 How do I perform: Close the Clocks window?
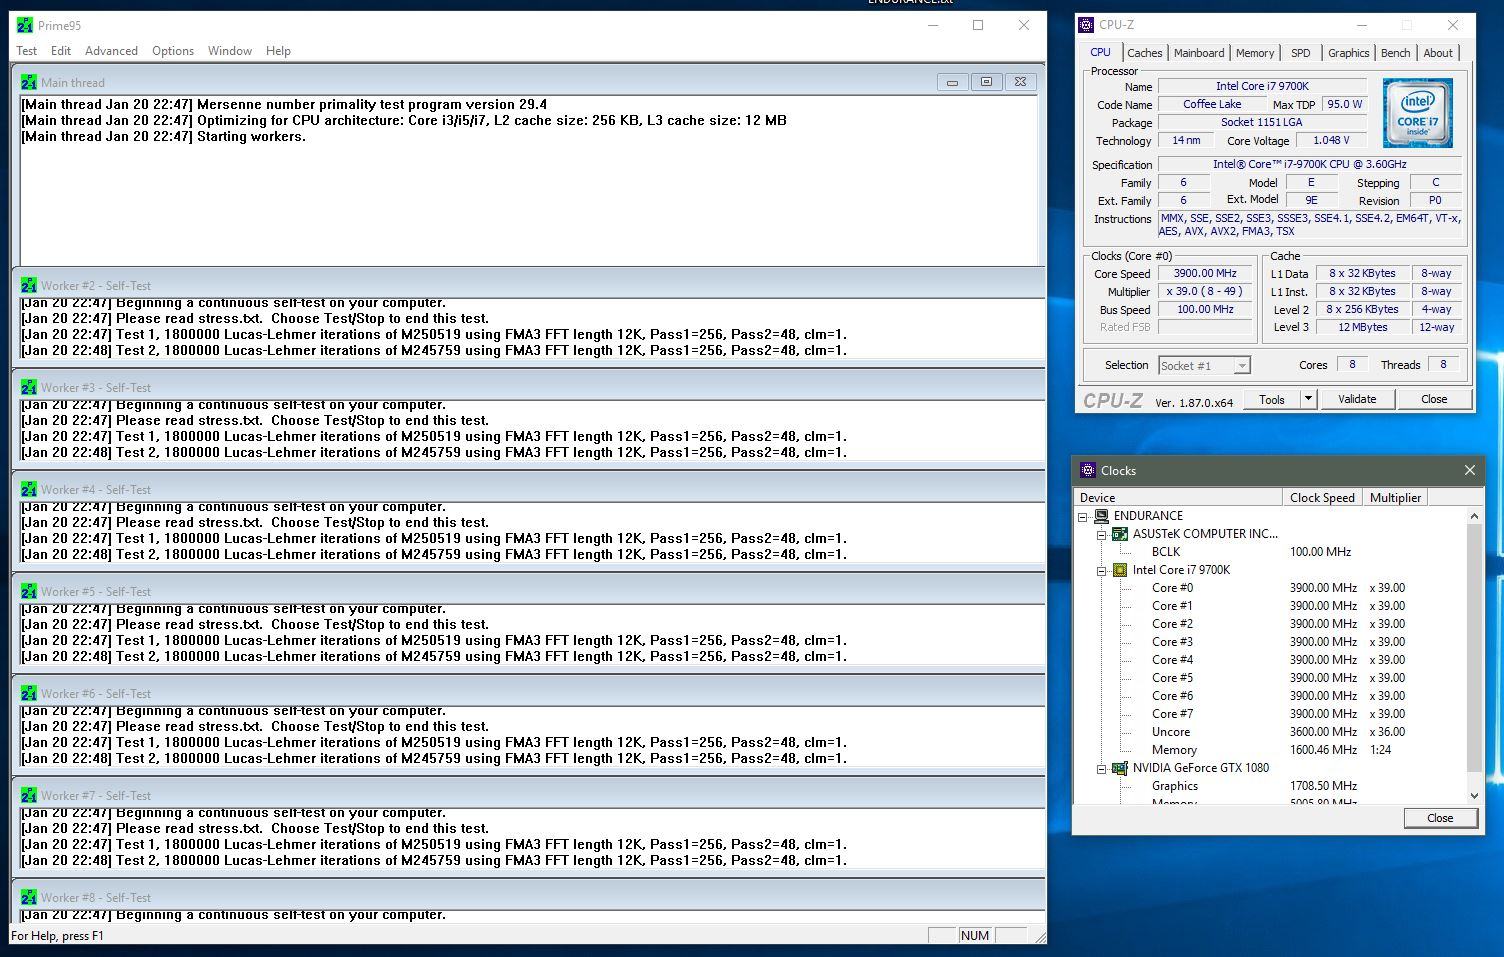coord(1469,470)
